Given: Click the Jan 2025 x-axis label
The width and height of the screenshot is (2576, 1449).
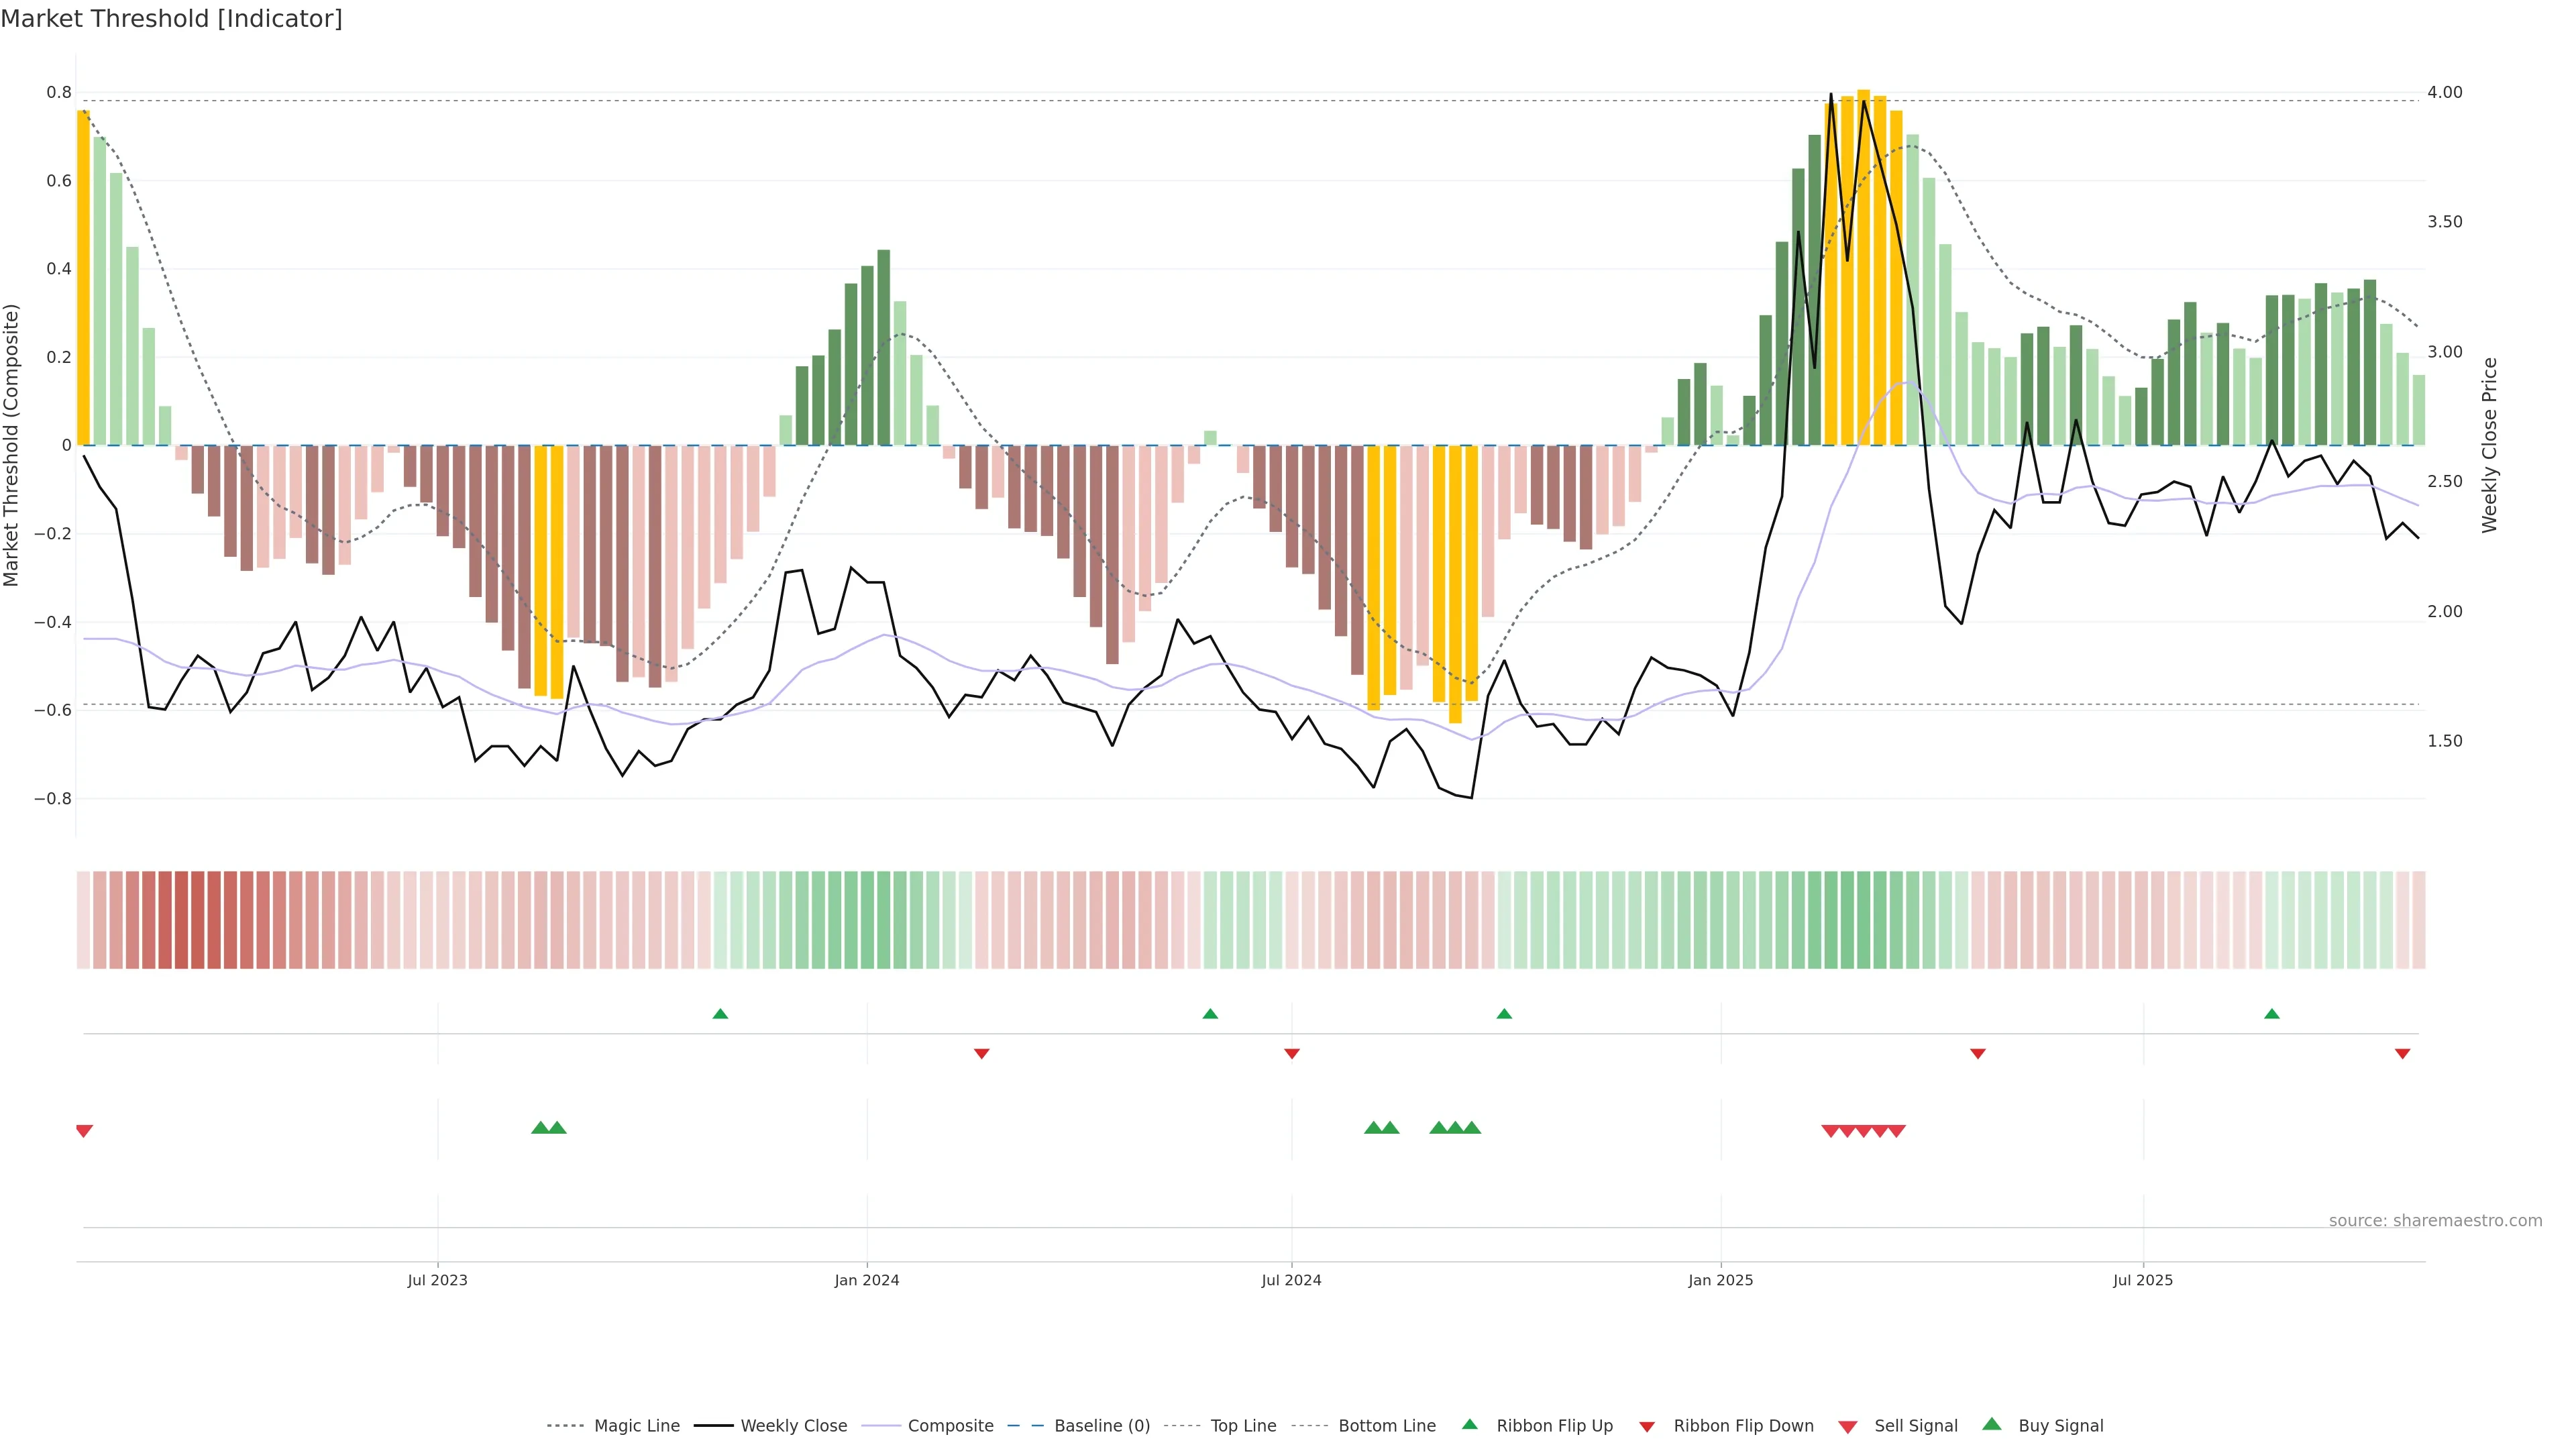Looking at the screenshot, I should pyautogui.click(x=1720, y=1280).
